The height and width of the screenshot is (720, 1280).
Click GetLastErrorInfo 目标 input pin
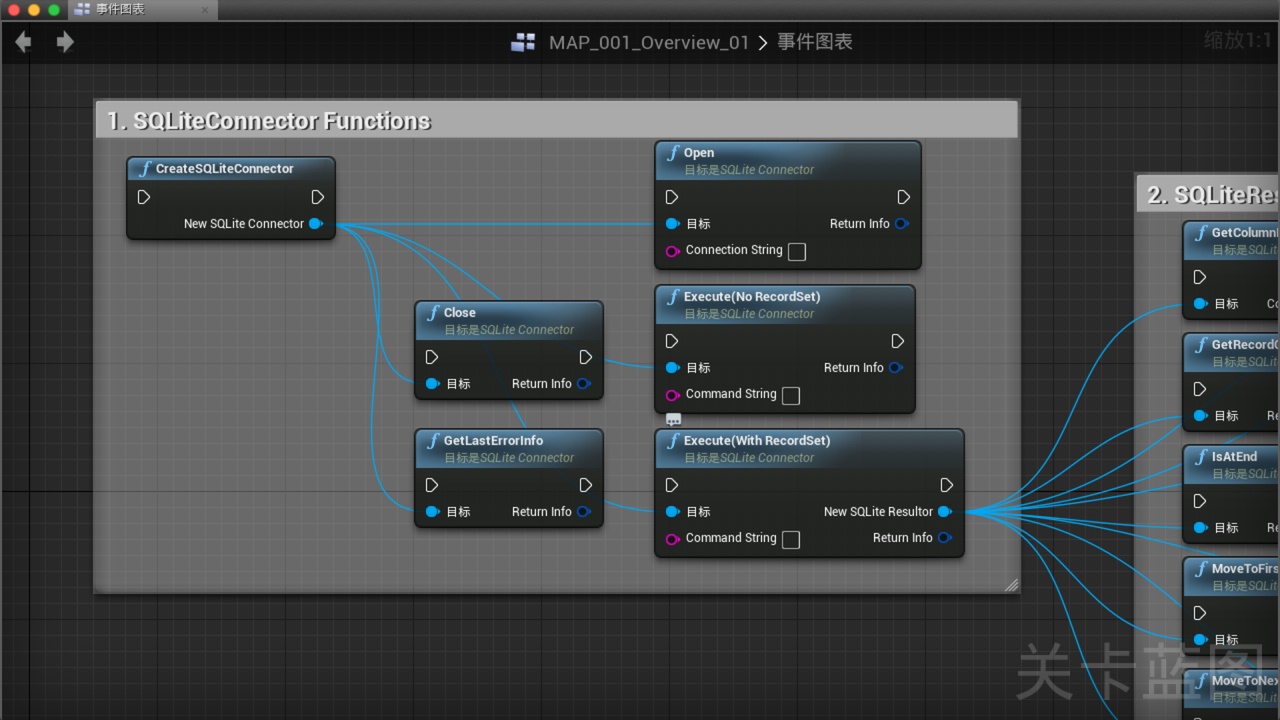432,512
